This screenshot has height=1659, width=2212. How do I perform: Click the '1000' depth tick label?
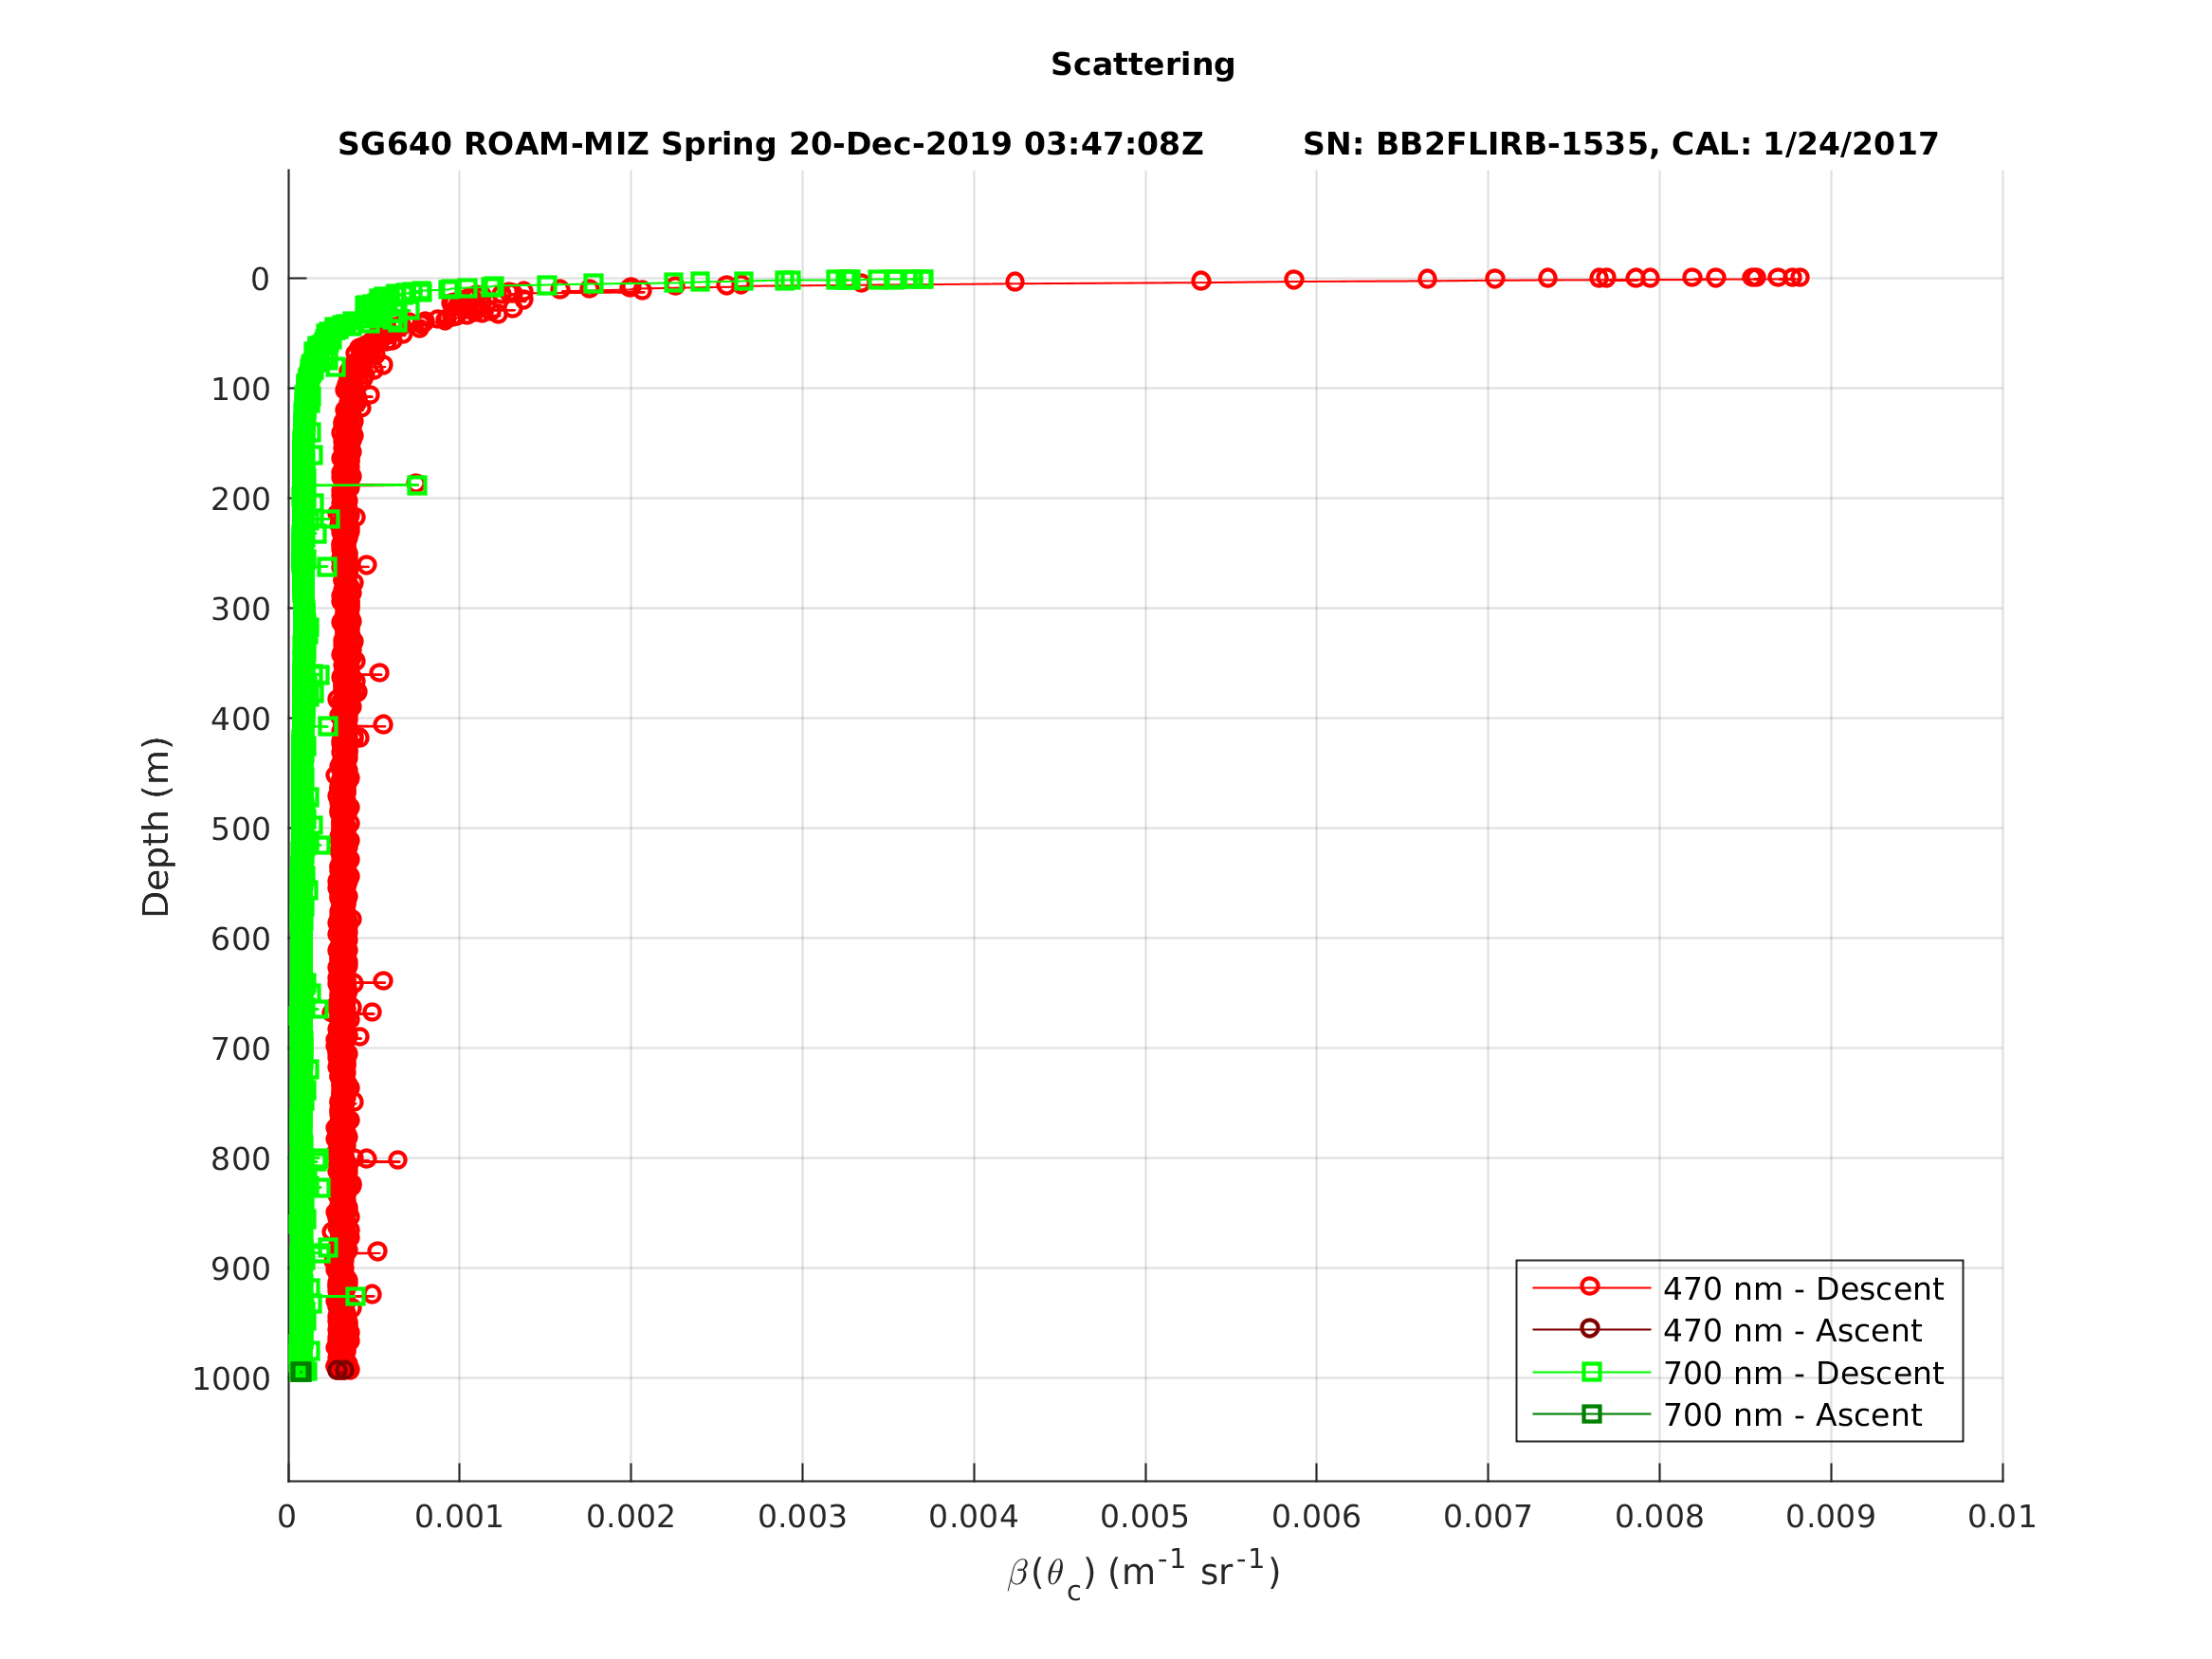pos(231,1379)
